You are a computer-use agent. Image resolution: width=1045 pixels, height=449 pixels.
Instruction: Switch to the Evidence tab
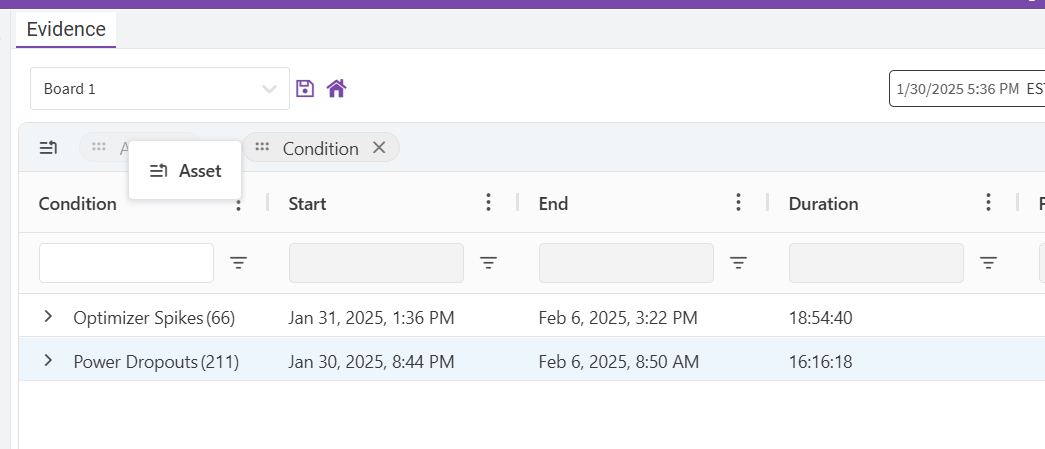click(x=66, y=29)
